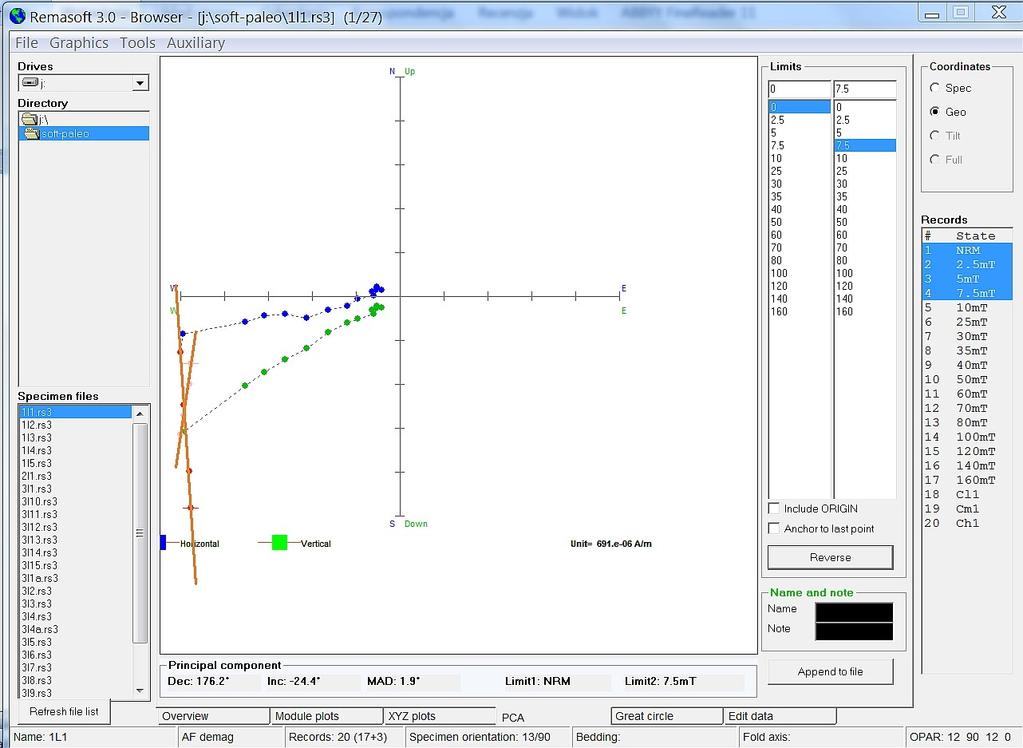Select the soft-paleo folder
Image resolution: width=1023 pixels, height=748 pixels.
tap(84, 133)
